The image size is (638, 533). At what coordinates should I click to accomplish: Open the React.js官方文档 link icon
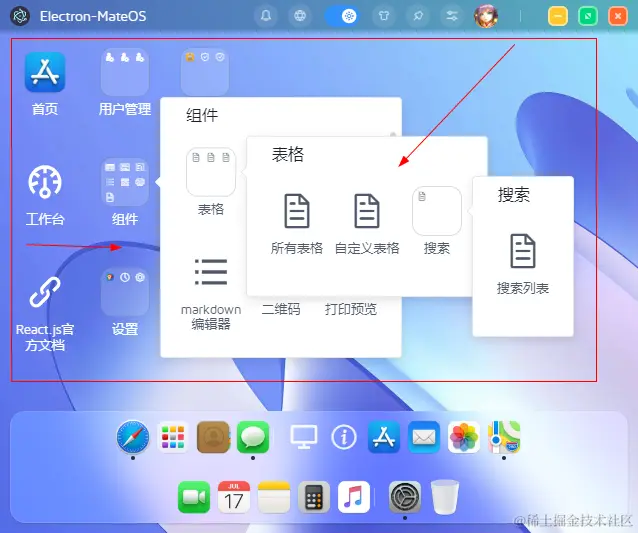[45, 292]
